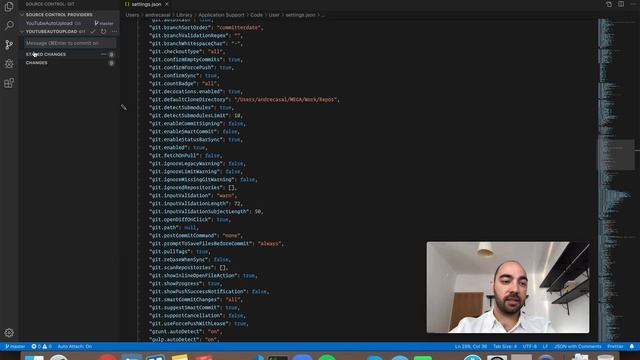The height and width of the screenshot is (360, 640).
Task: Open notifications bell in status bar
Action: point(632,347)
